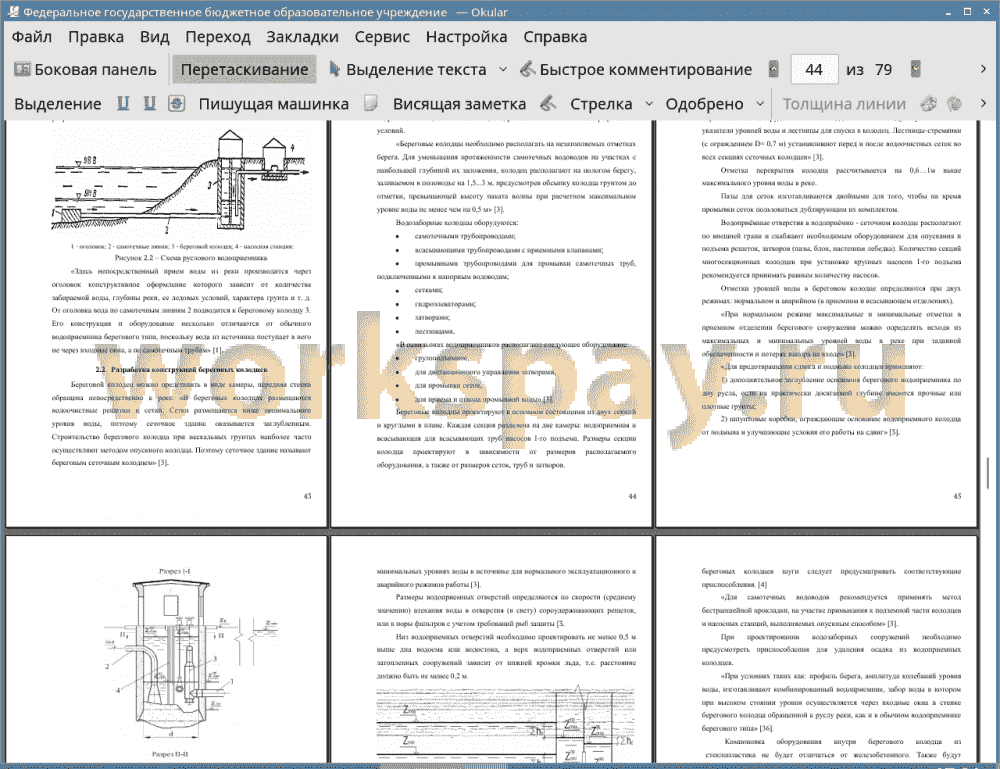Select the Squiggle wavy underline icon
The width and height of the screenshot is (1000, 769).
pyautogui.click(x=150, y=103)
